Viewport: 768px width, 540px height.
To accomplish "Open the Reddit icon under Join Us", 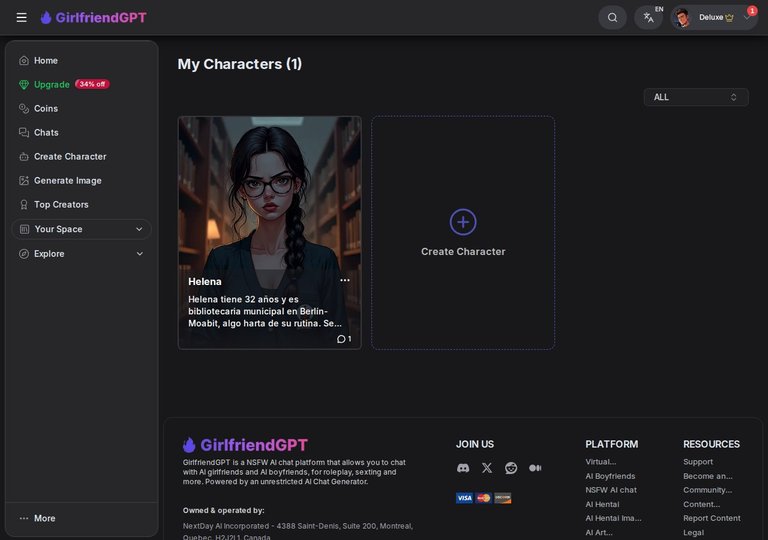I will pyautogui.click(x=511, y=468).
